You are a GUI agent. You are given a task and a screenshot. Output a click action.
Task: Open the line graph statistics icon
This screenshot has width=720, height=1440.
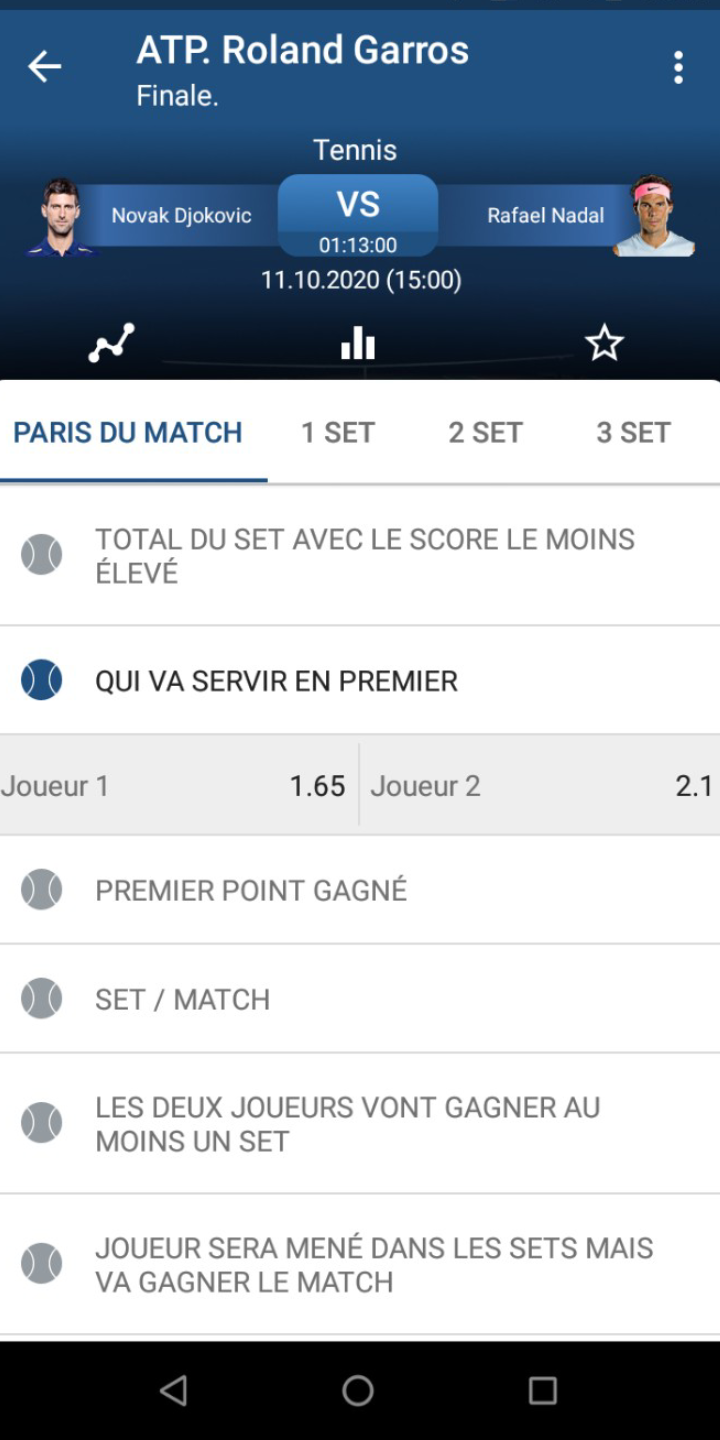[x=111, y=343]
